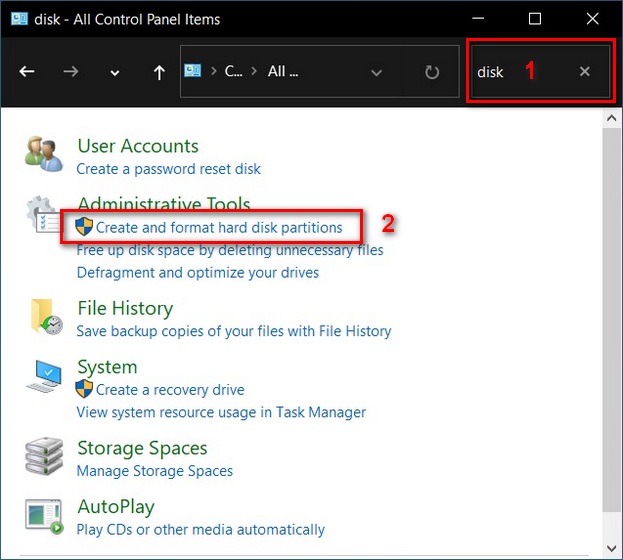
Task: Open the File History heading
Action: pos(125,308)
